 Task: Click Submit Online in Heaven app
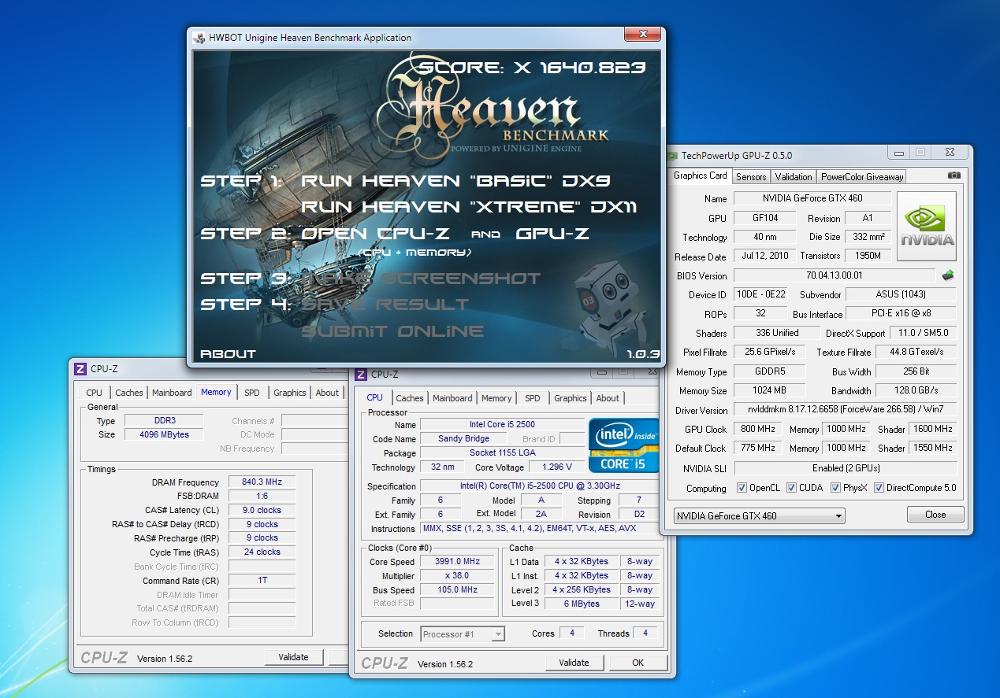(392, 331)
